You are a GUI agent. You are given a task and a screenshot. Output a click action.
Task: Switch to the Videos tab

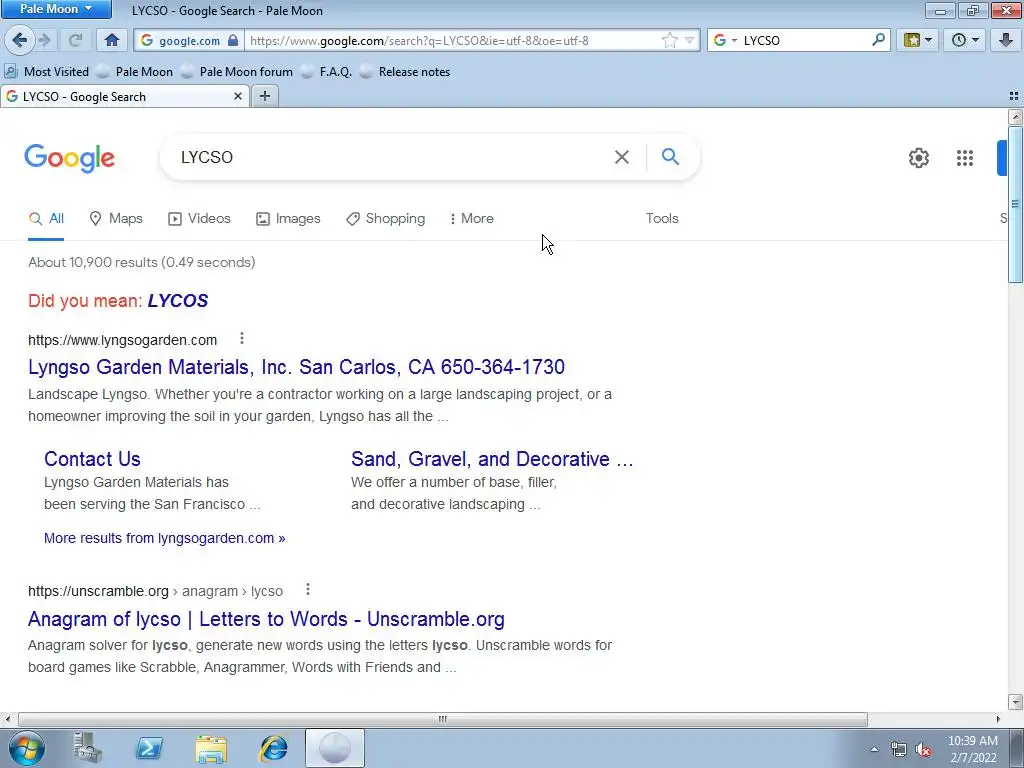[x=199, y=219]
